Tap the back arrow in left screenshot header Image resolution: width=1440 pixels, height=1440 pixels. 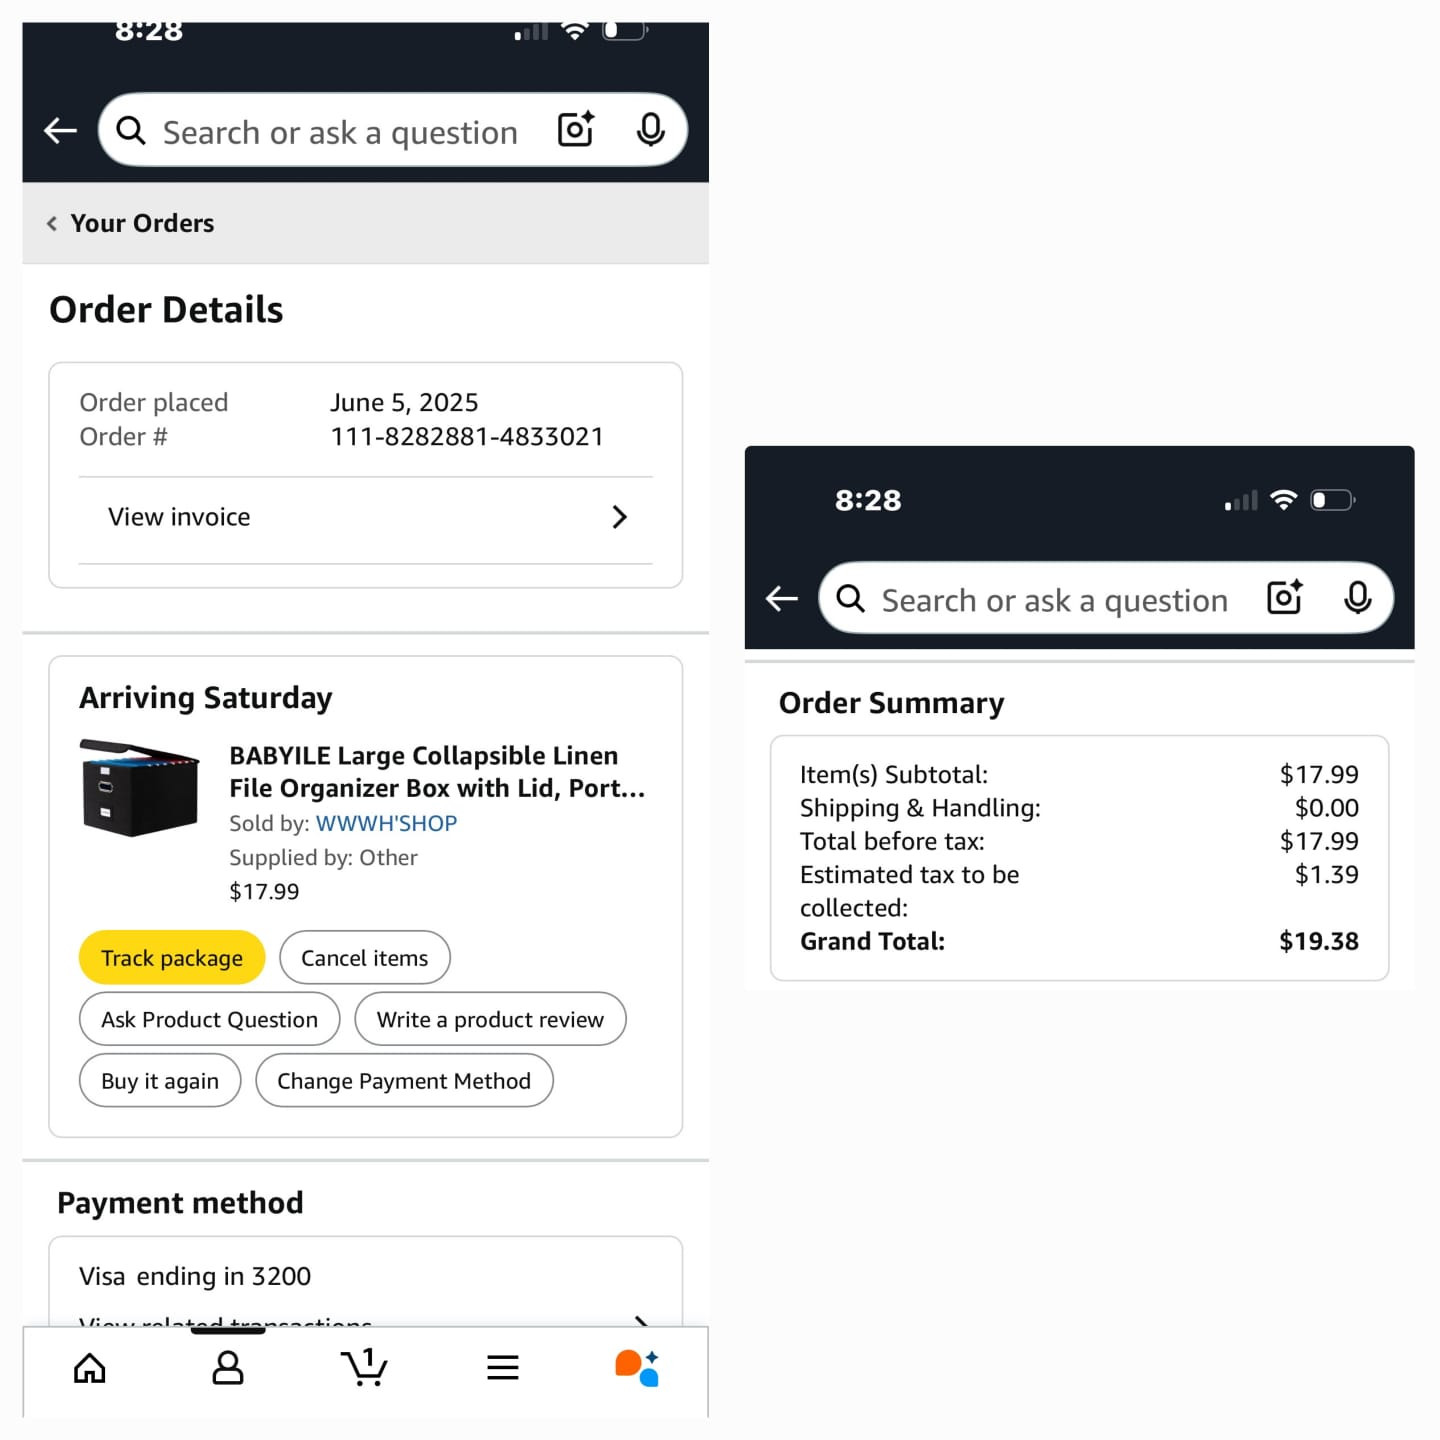click(x=60, y=130)
